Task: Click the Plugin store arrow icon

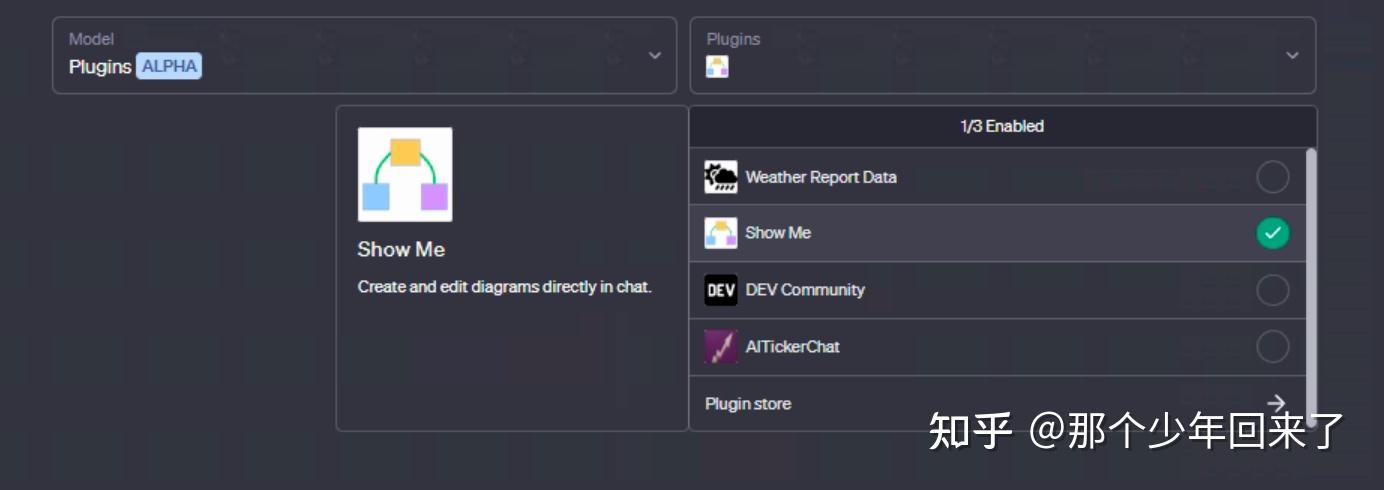Action: [1276, 403]
